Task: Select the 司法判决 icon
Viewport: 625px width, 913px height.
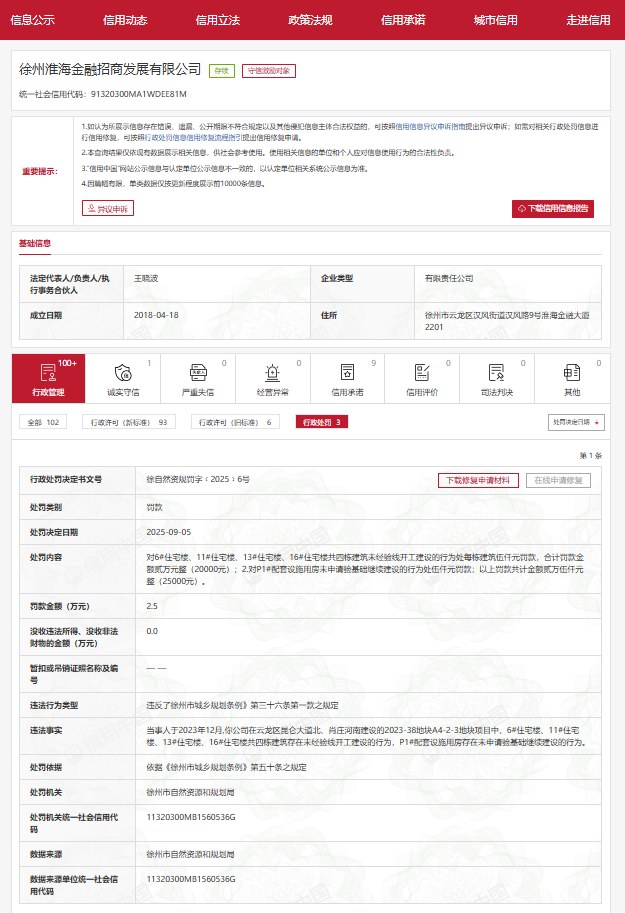Action: click(x=496, y=373)
